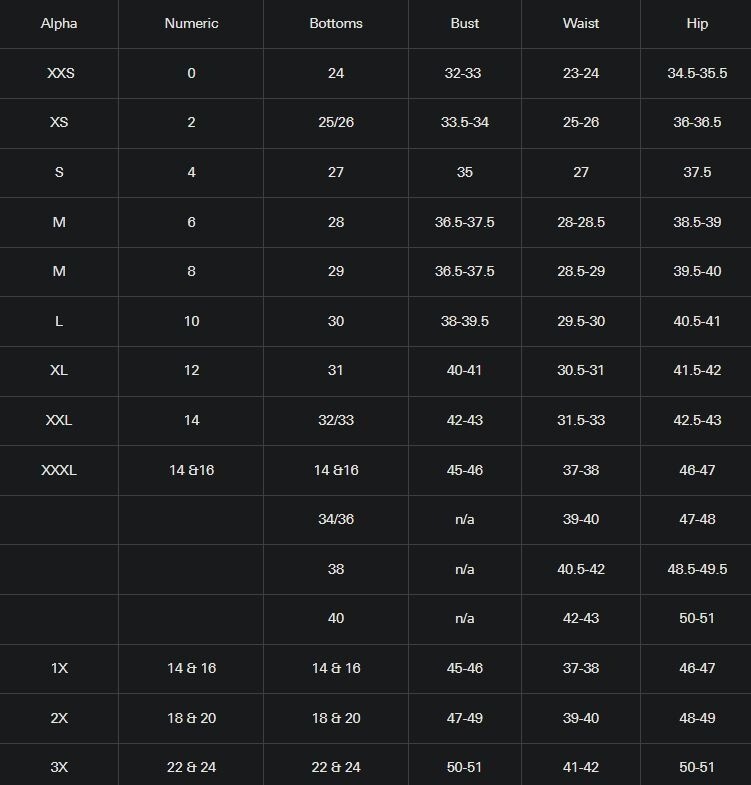Click the 34/36 bottoms size cell

336,519
